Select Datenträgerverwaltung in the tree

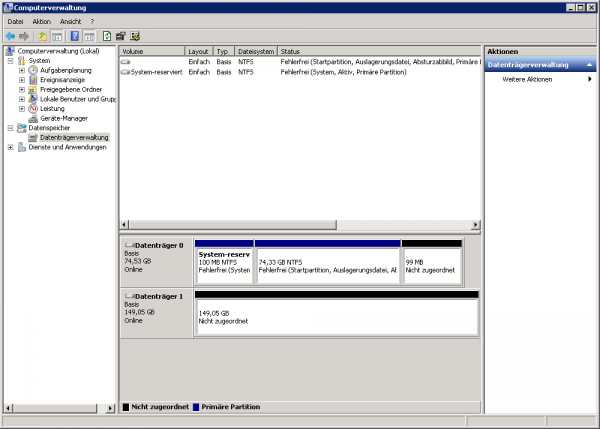[74, 137]
